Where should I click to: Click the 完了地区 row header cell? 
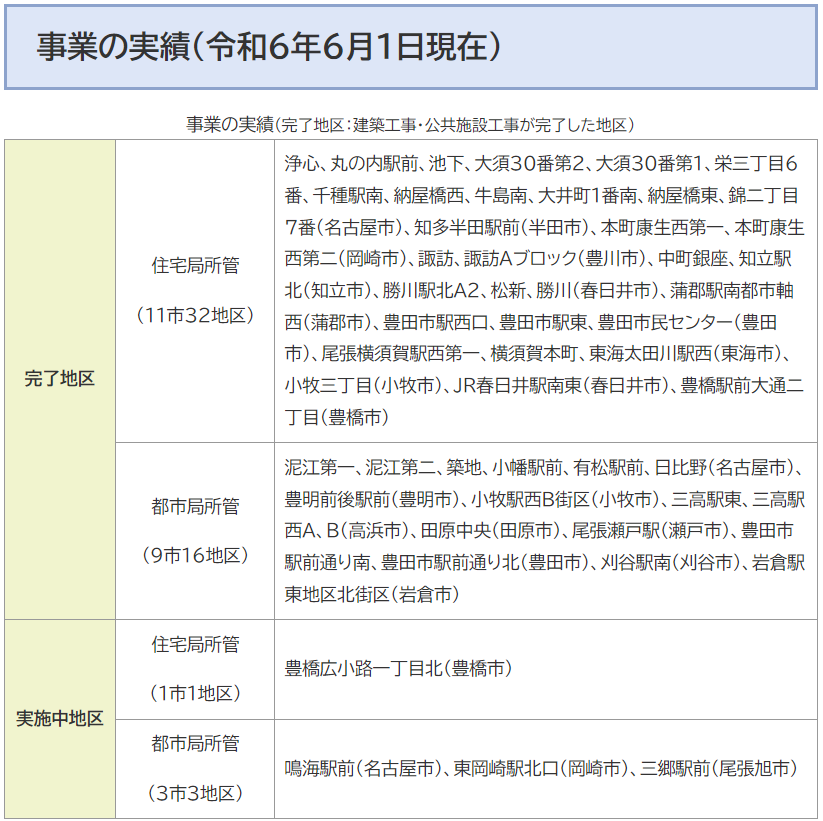(60, 380)
